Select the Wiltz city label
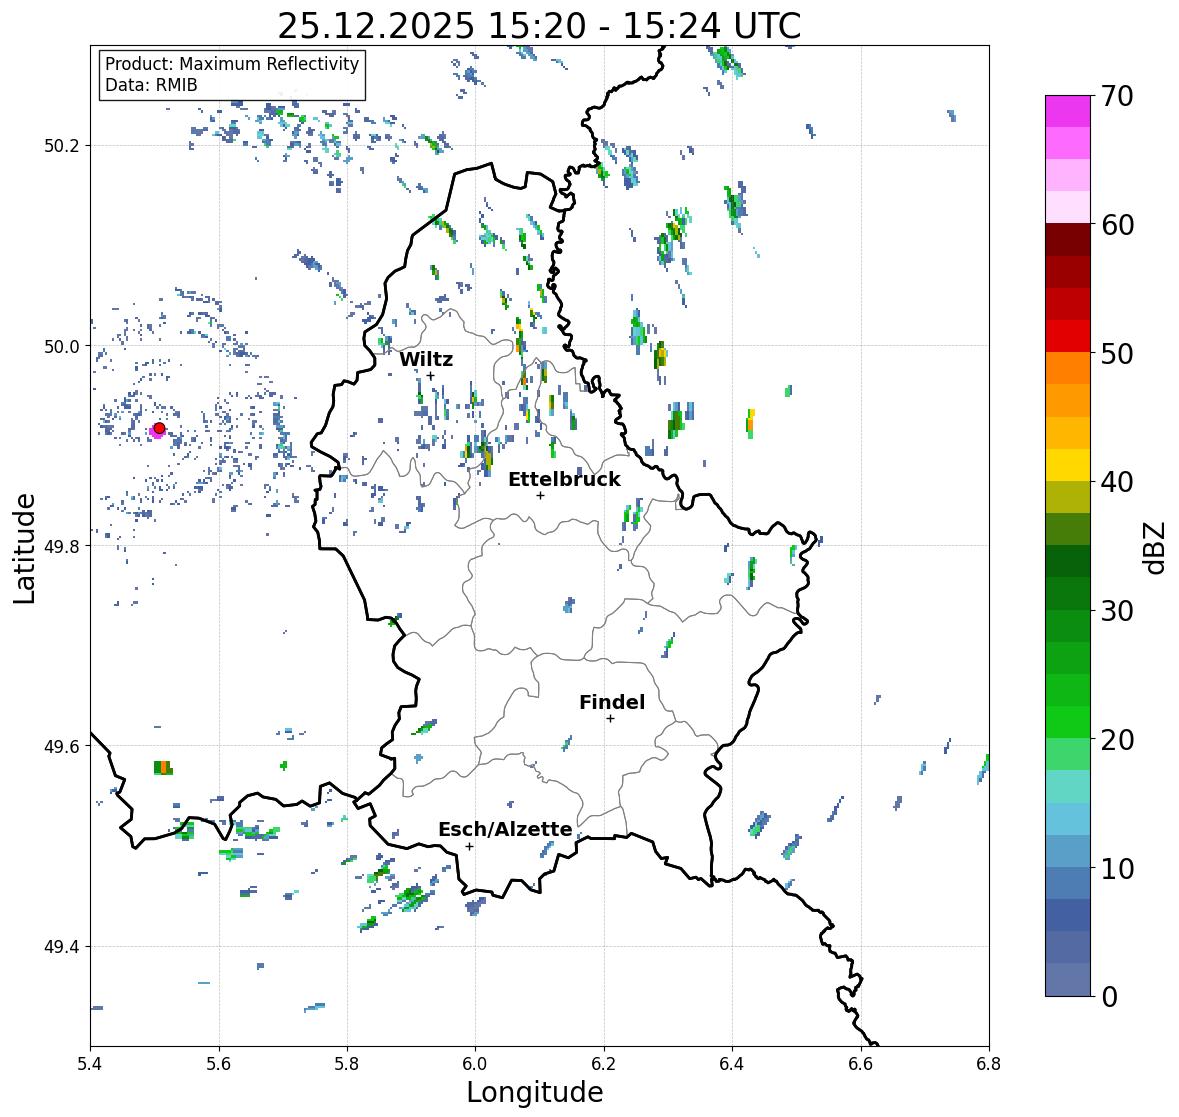1179x1117 pixels. coord(426,359)
